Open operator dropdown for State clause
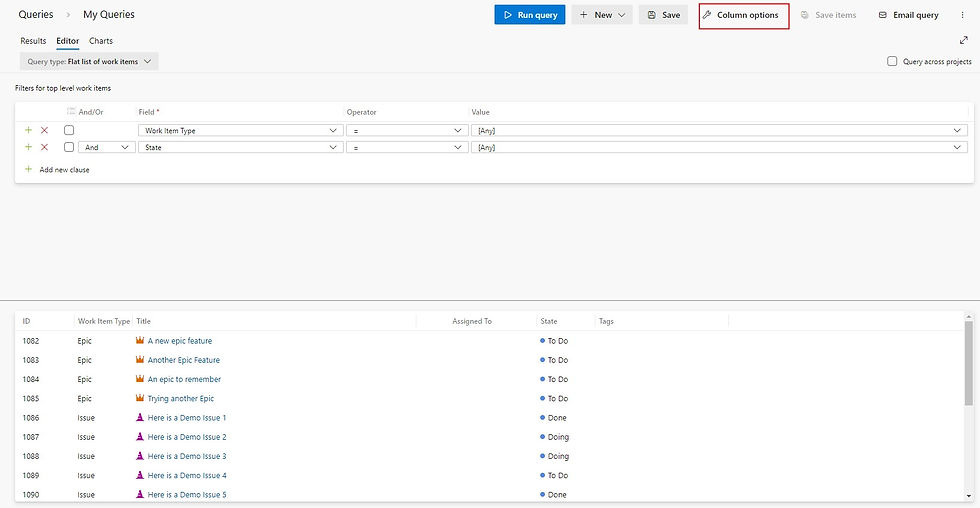This screenshot has height=508, width=980. (x=407, y=147)
